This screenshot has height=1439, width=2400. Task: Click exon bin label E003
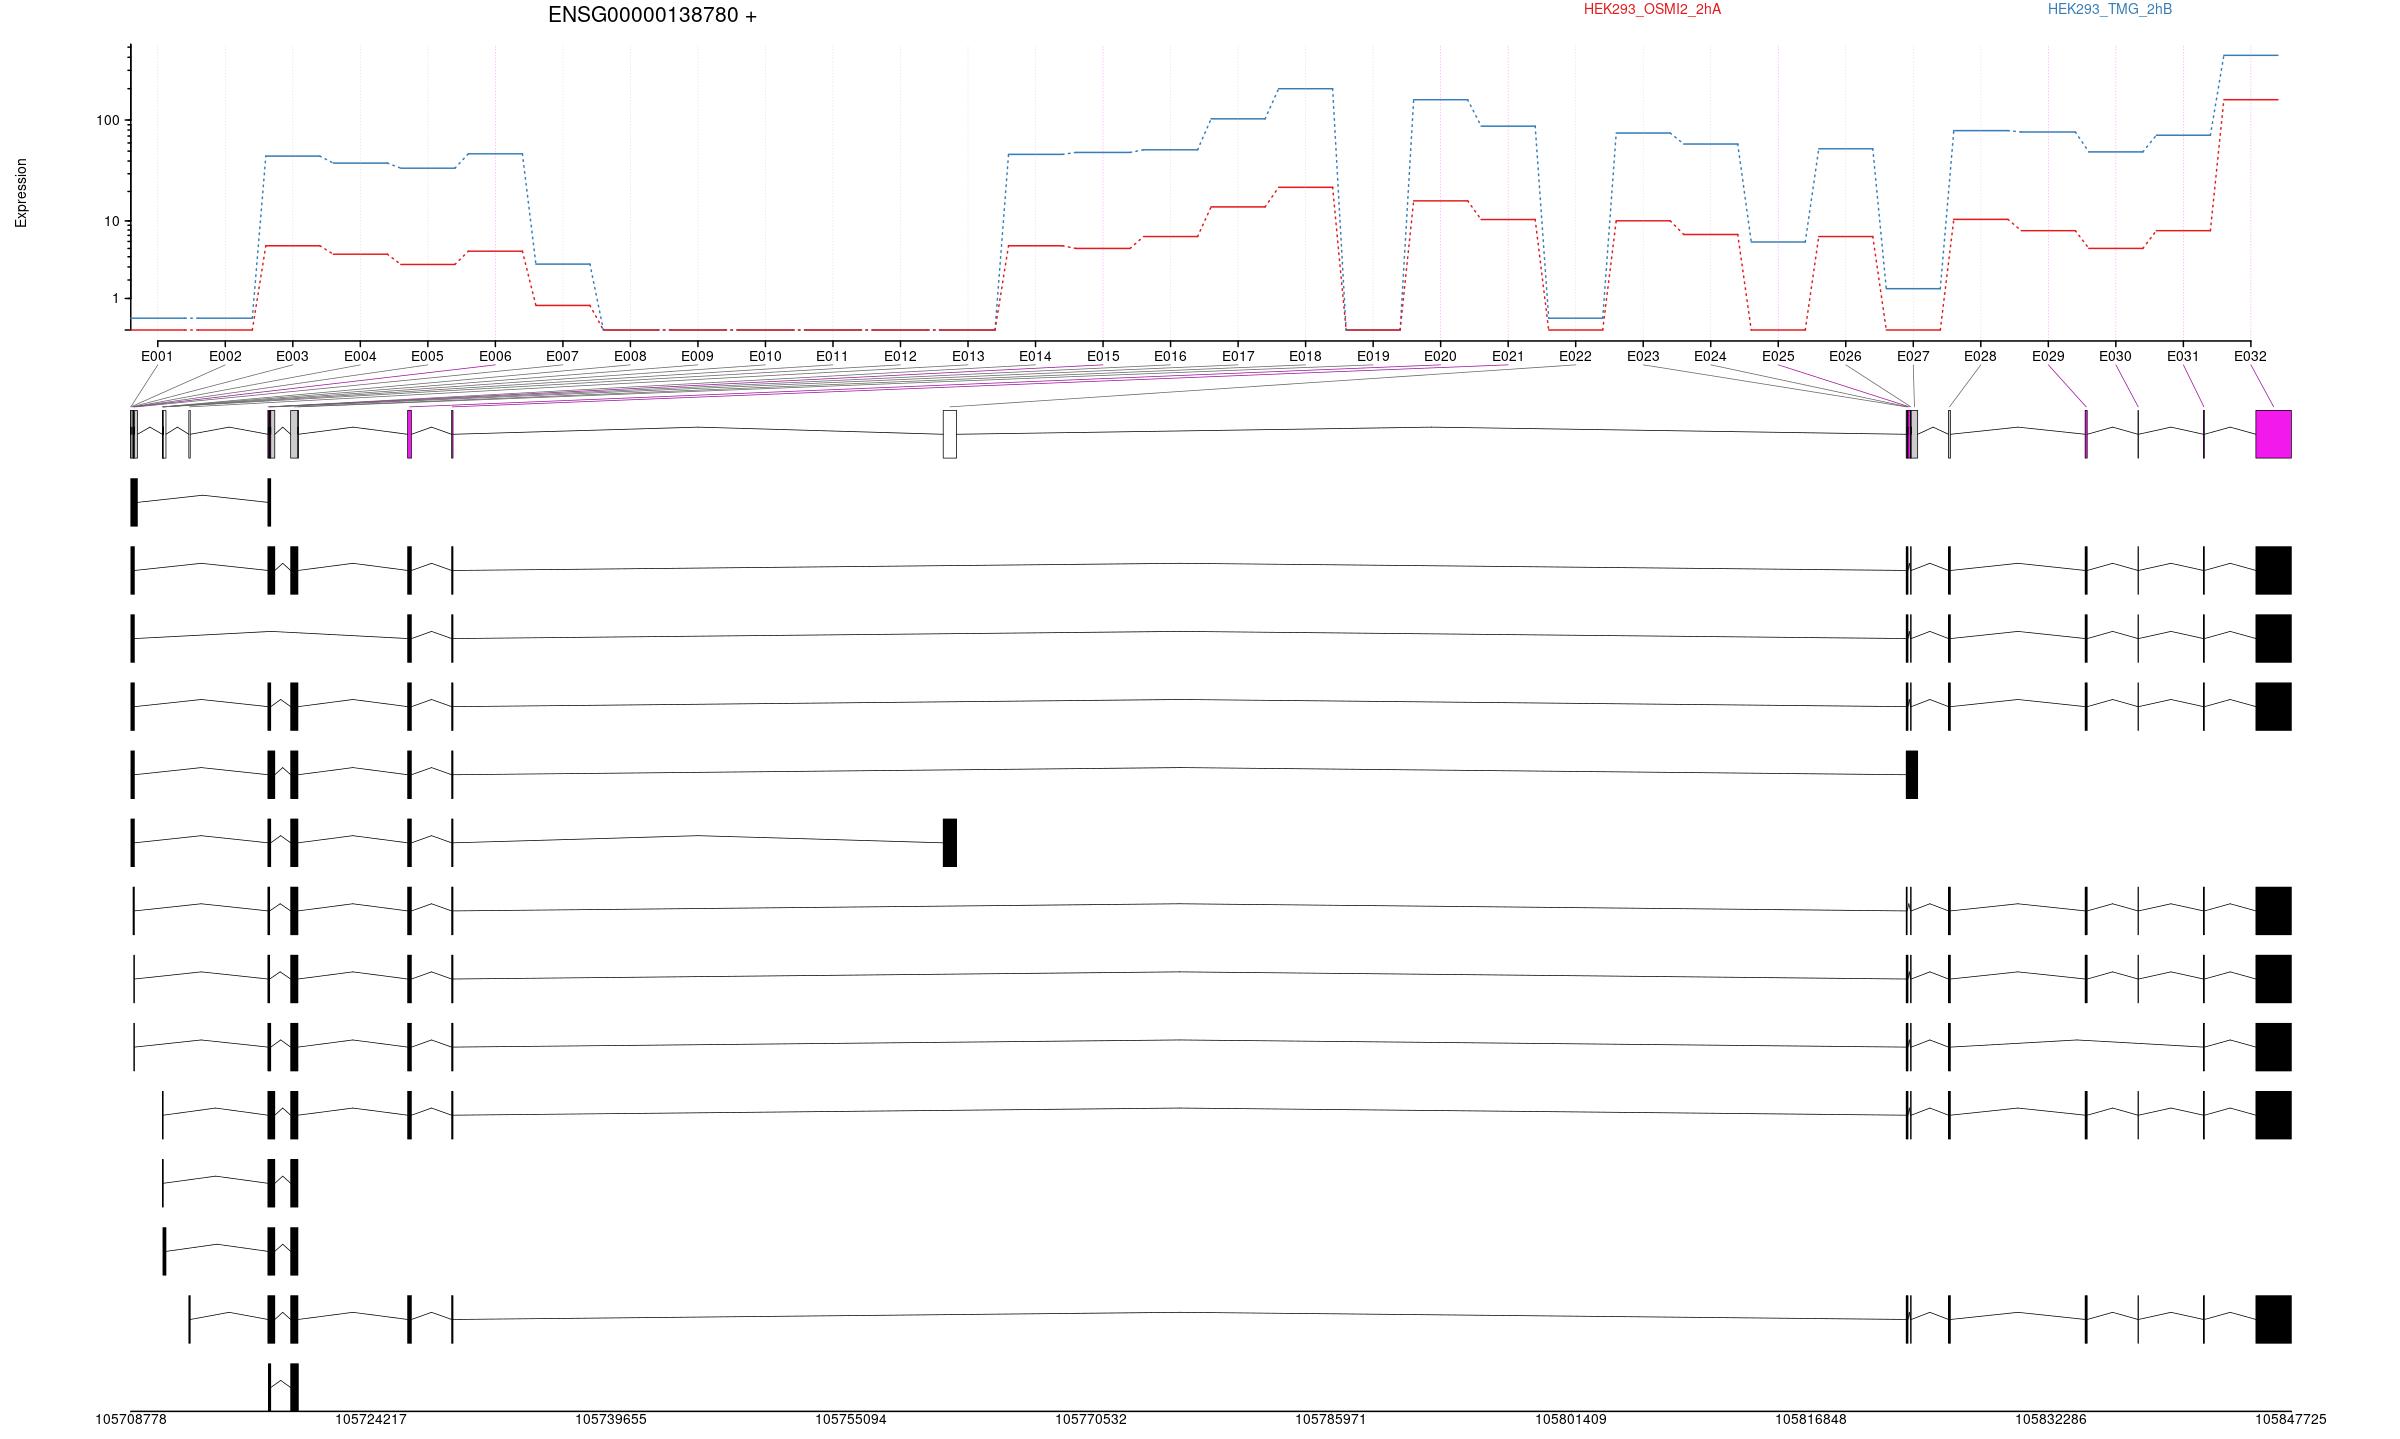point(292,356)
